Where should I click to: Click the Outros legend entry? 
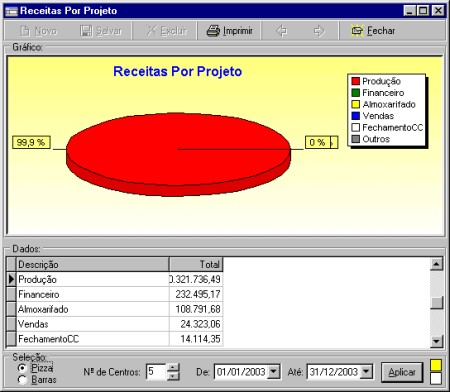click(x=371, y=139)
